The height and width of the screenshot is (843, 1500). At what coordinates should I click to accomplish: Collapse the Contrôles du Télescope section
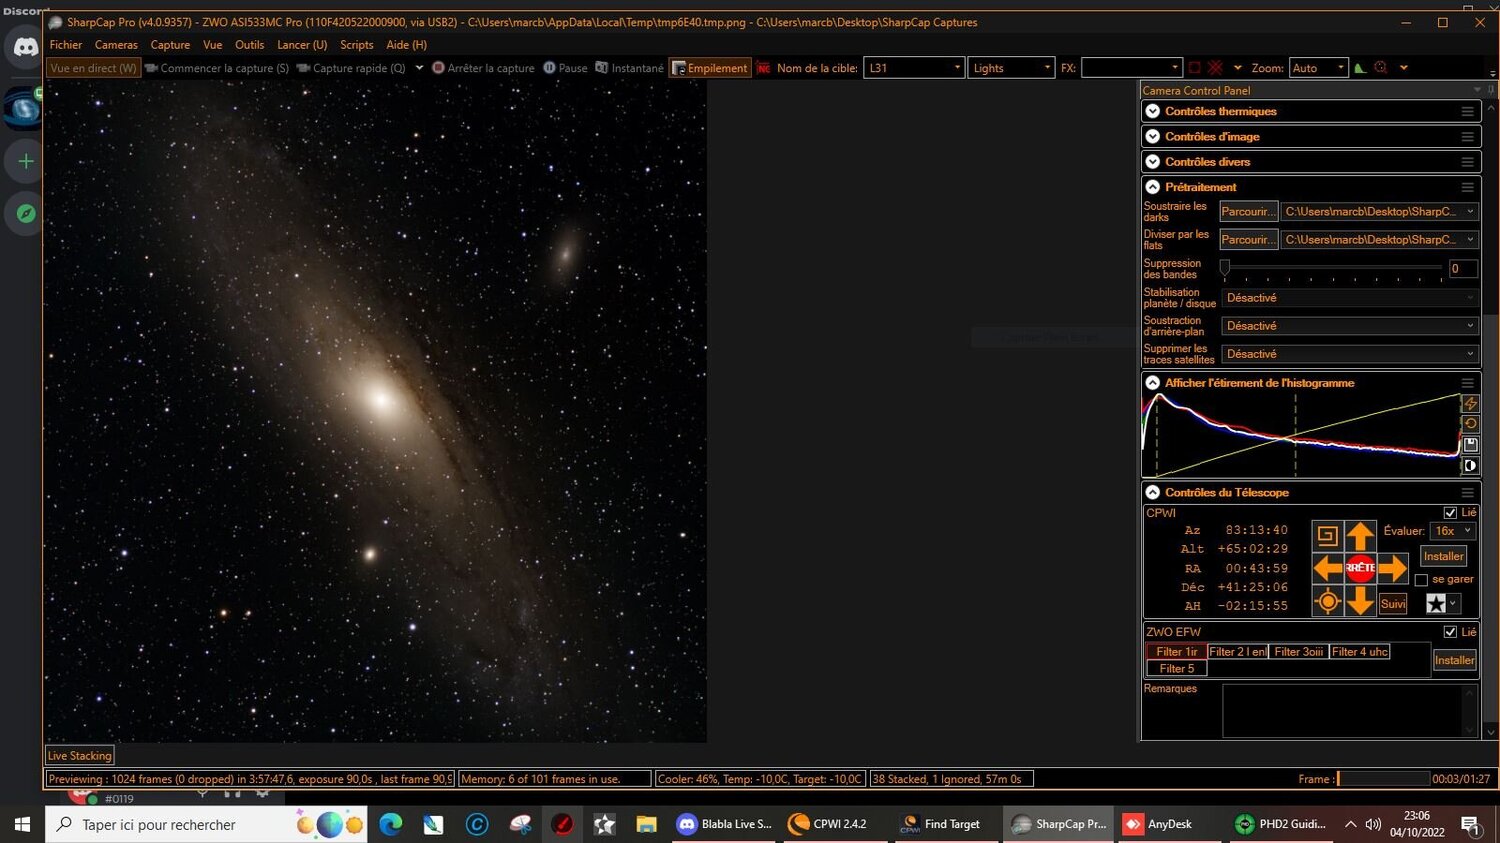pos(1153,493)
